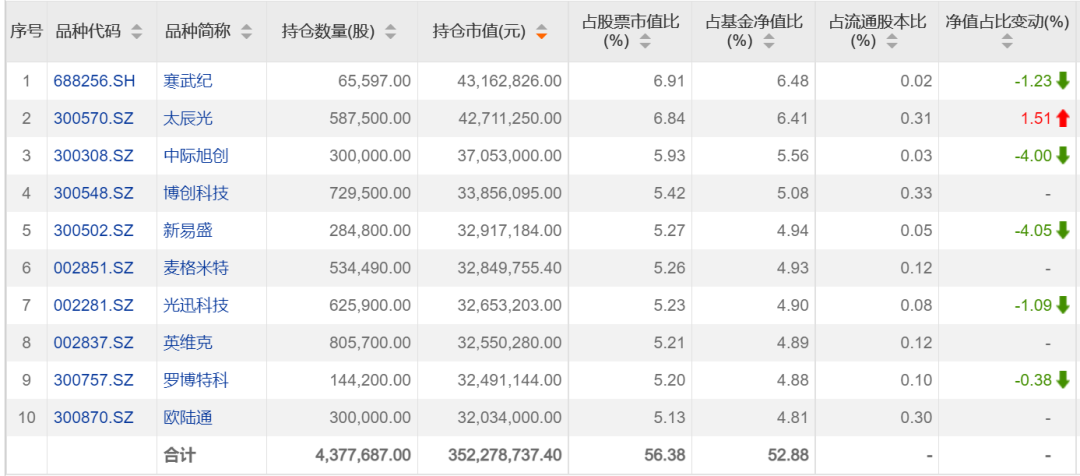Click green down arrow beside -4.05

point(1063,231)
